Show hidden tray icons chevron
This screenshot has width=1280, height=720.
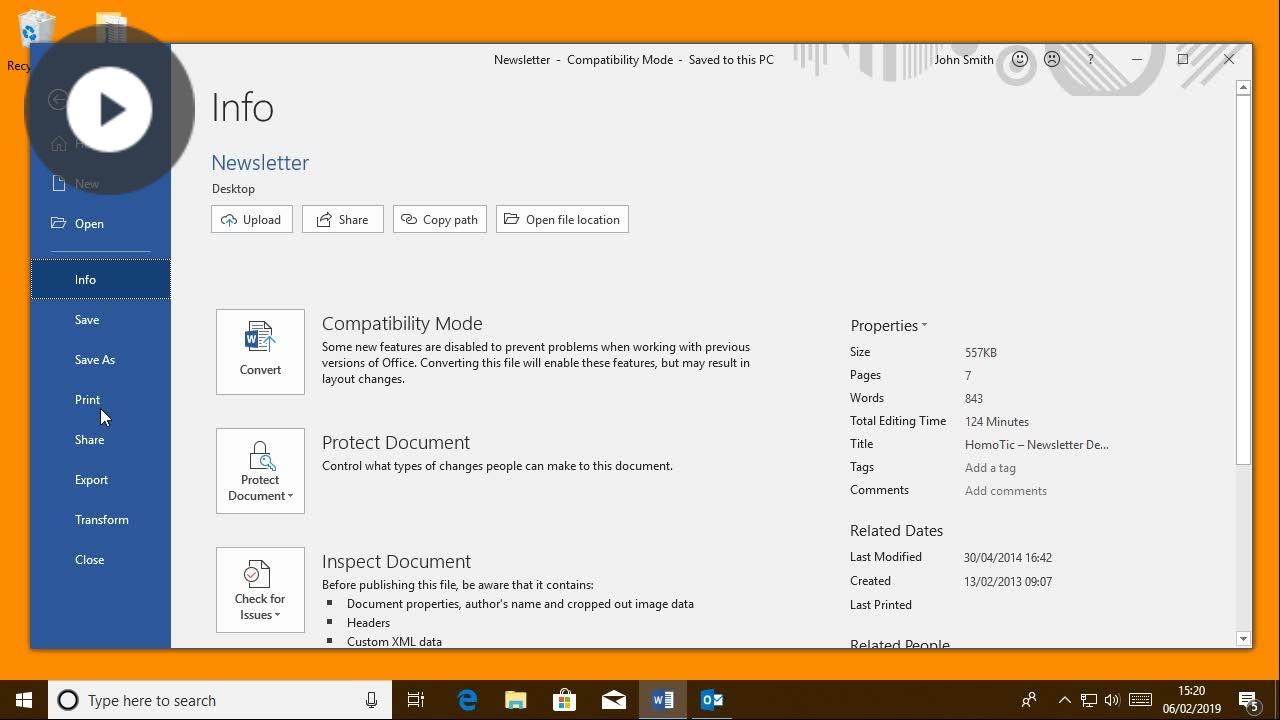1064,700
